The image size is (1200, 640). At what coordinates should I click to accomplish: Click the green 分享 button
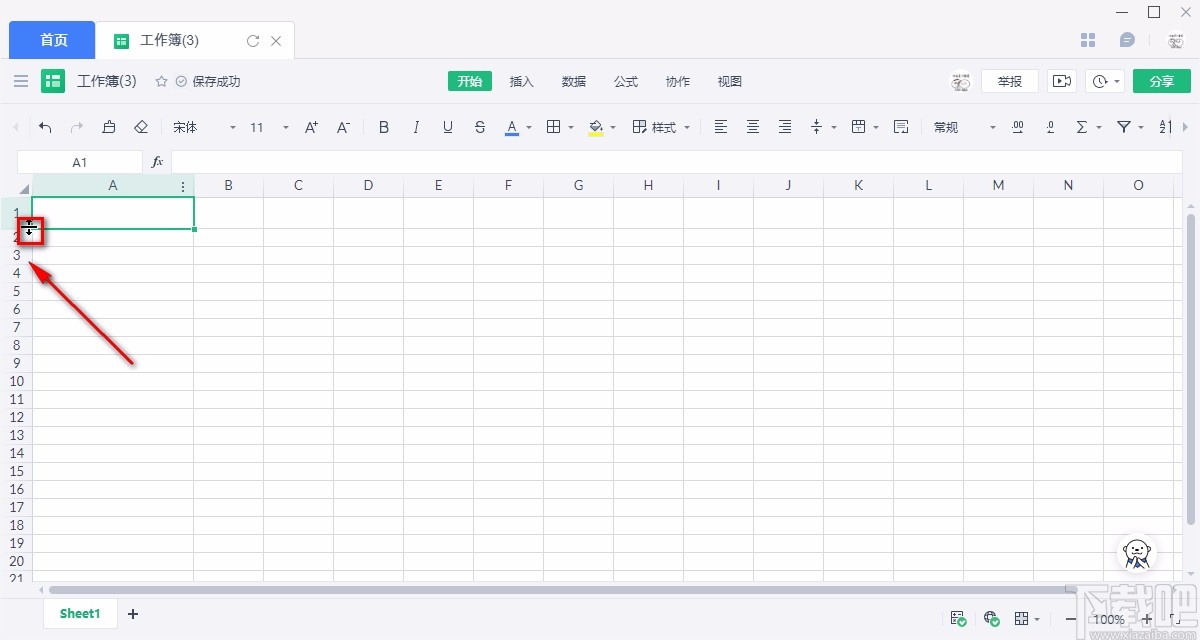click(x=1161, y=81)
